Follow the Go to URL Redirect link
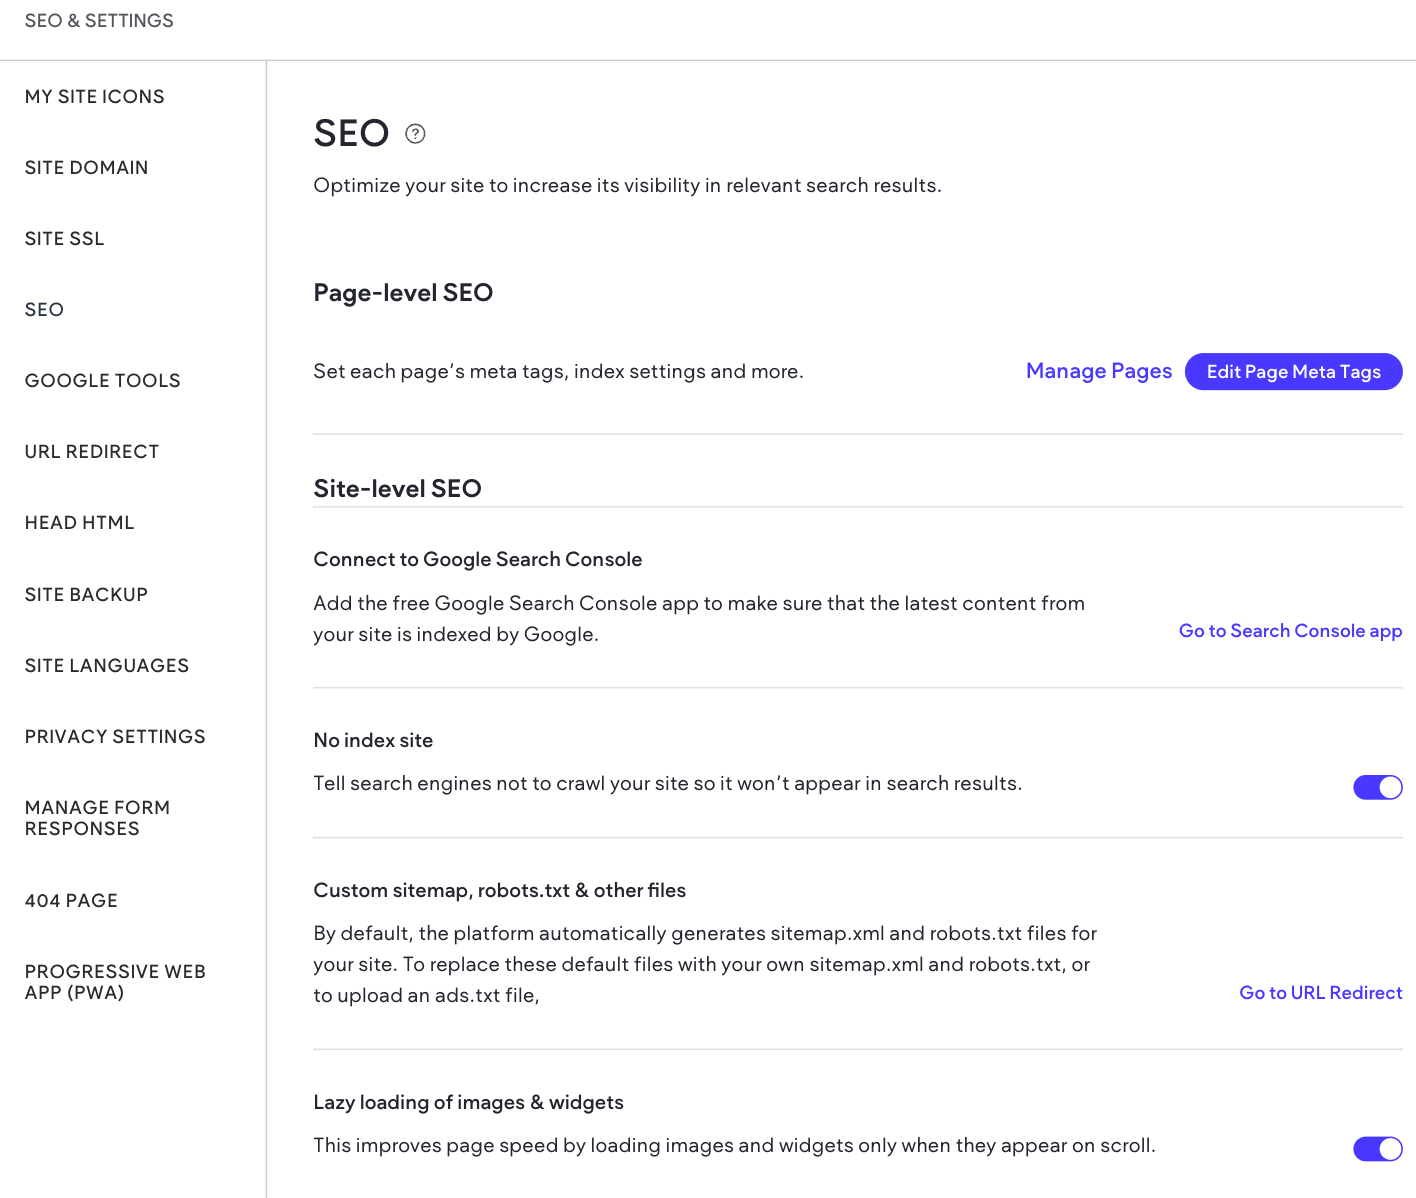This screenshot has height=1198, width=1416. click(1320, 993)
